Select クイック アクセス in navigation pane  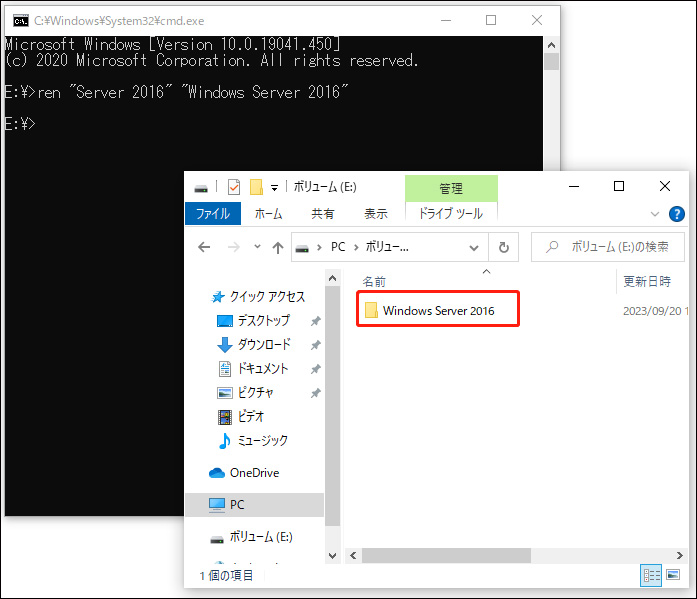(267, 297)
